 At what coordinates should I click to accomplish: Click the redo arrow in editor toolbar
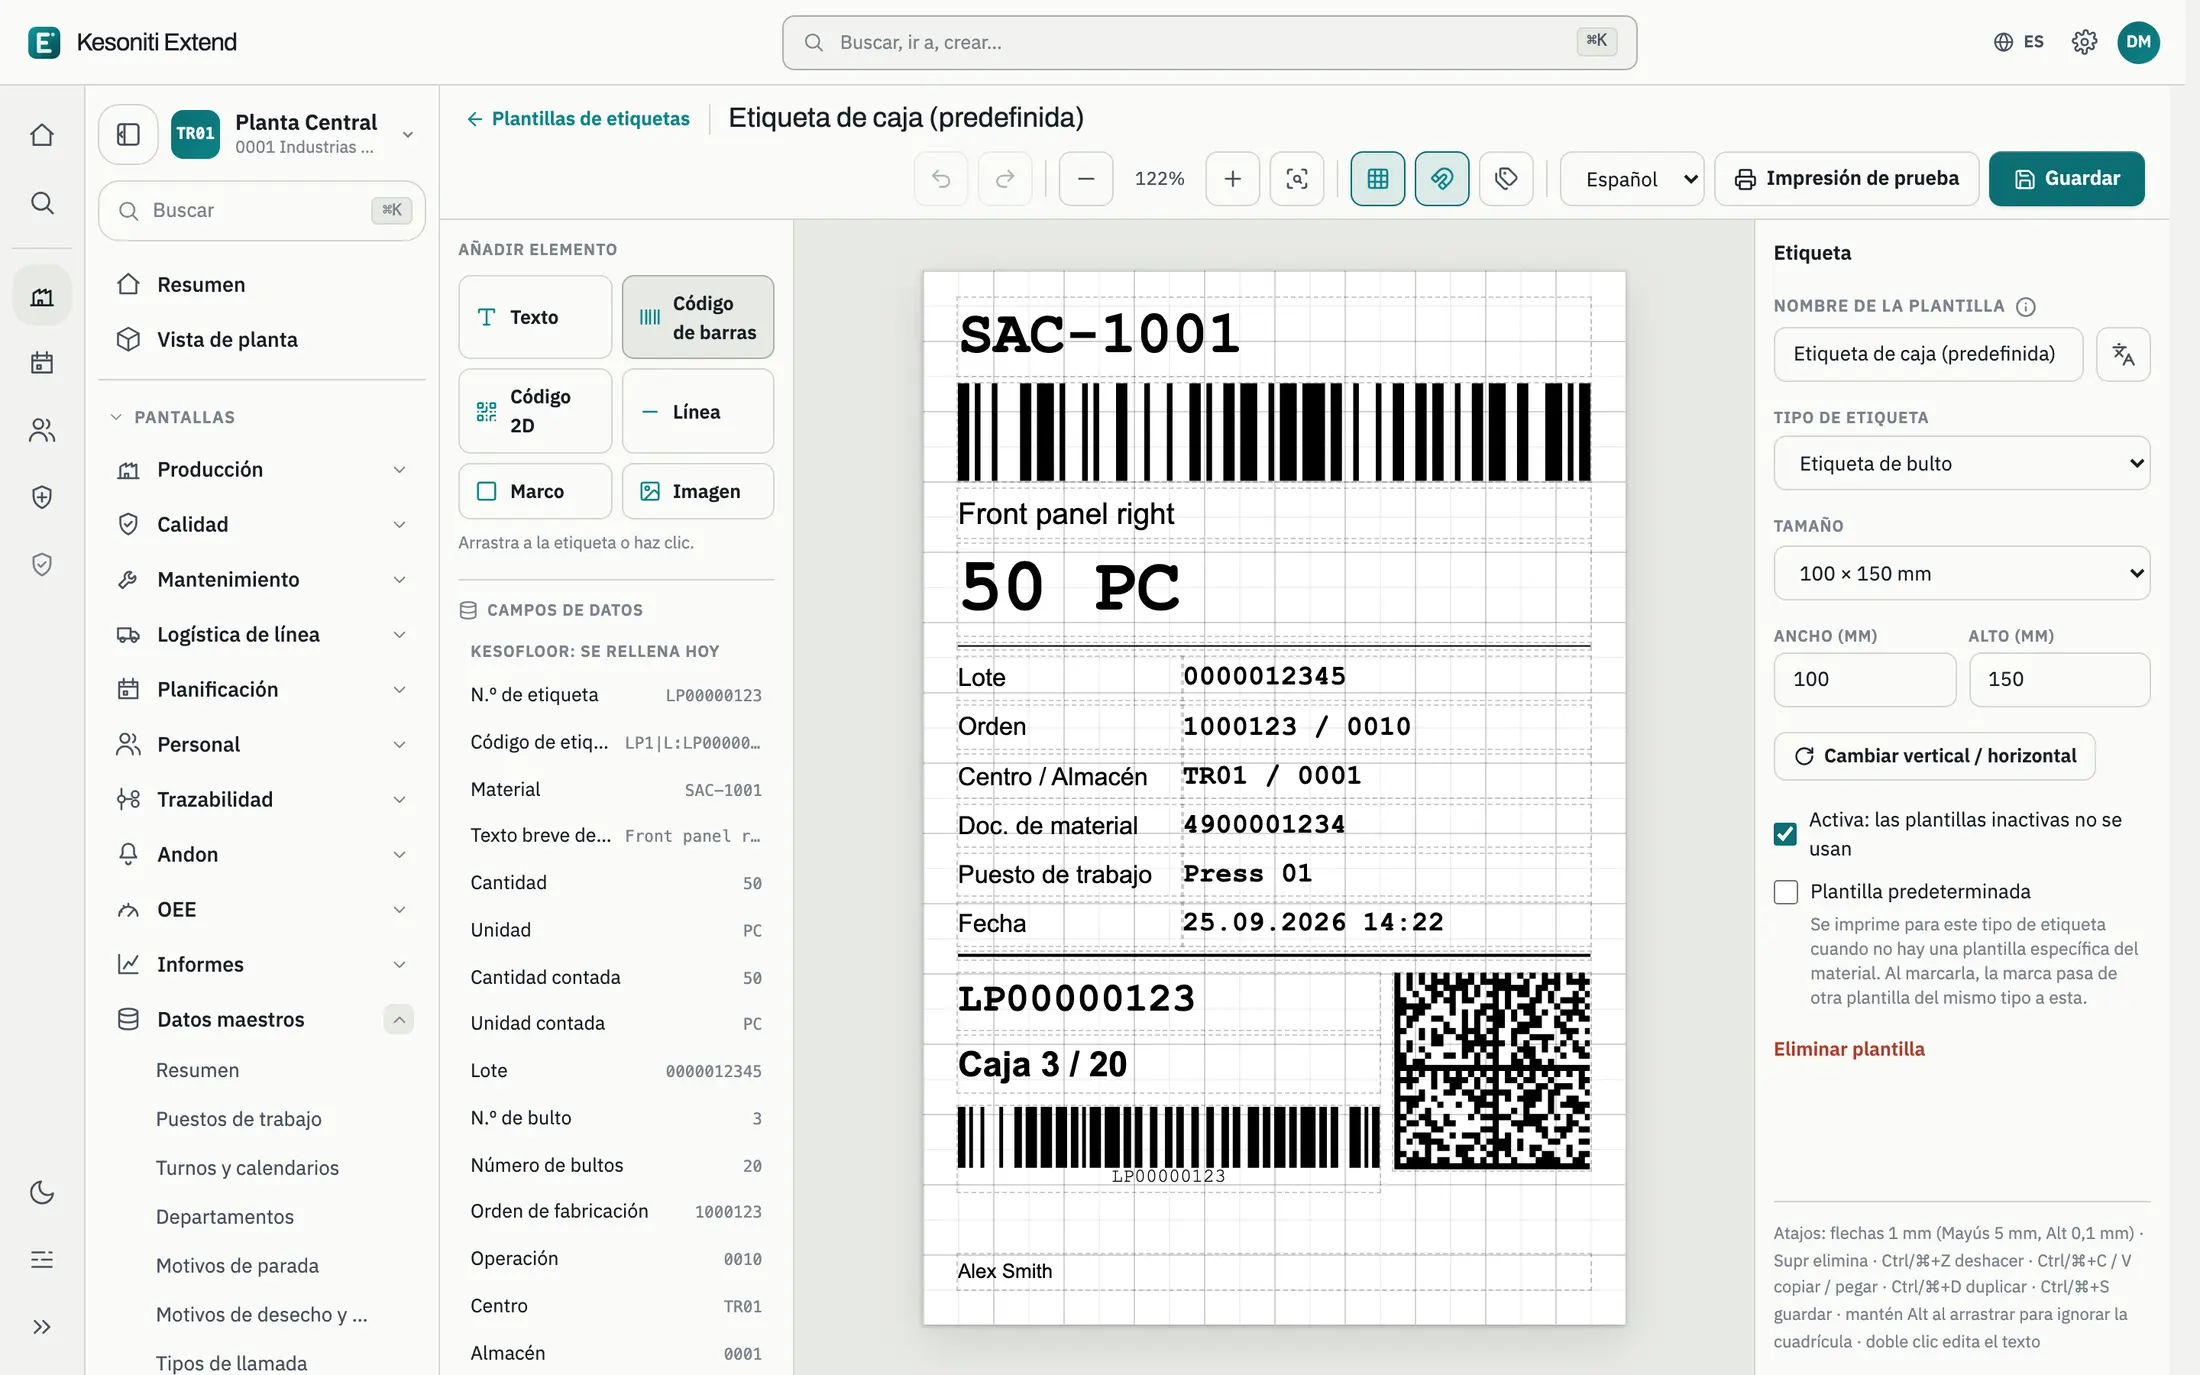click(x=1005, y=179)
